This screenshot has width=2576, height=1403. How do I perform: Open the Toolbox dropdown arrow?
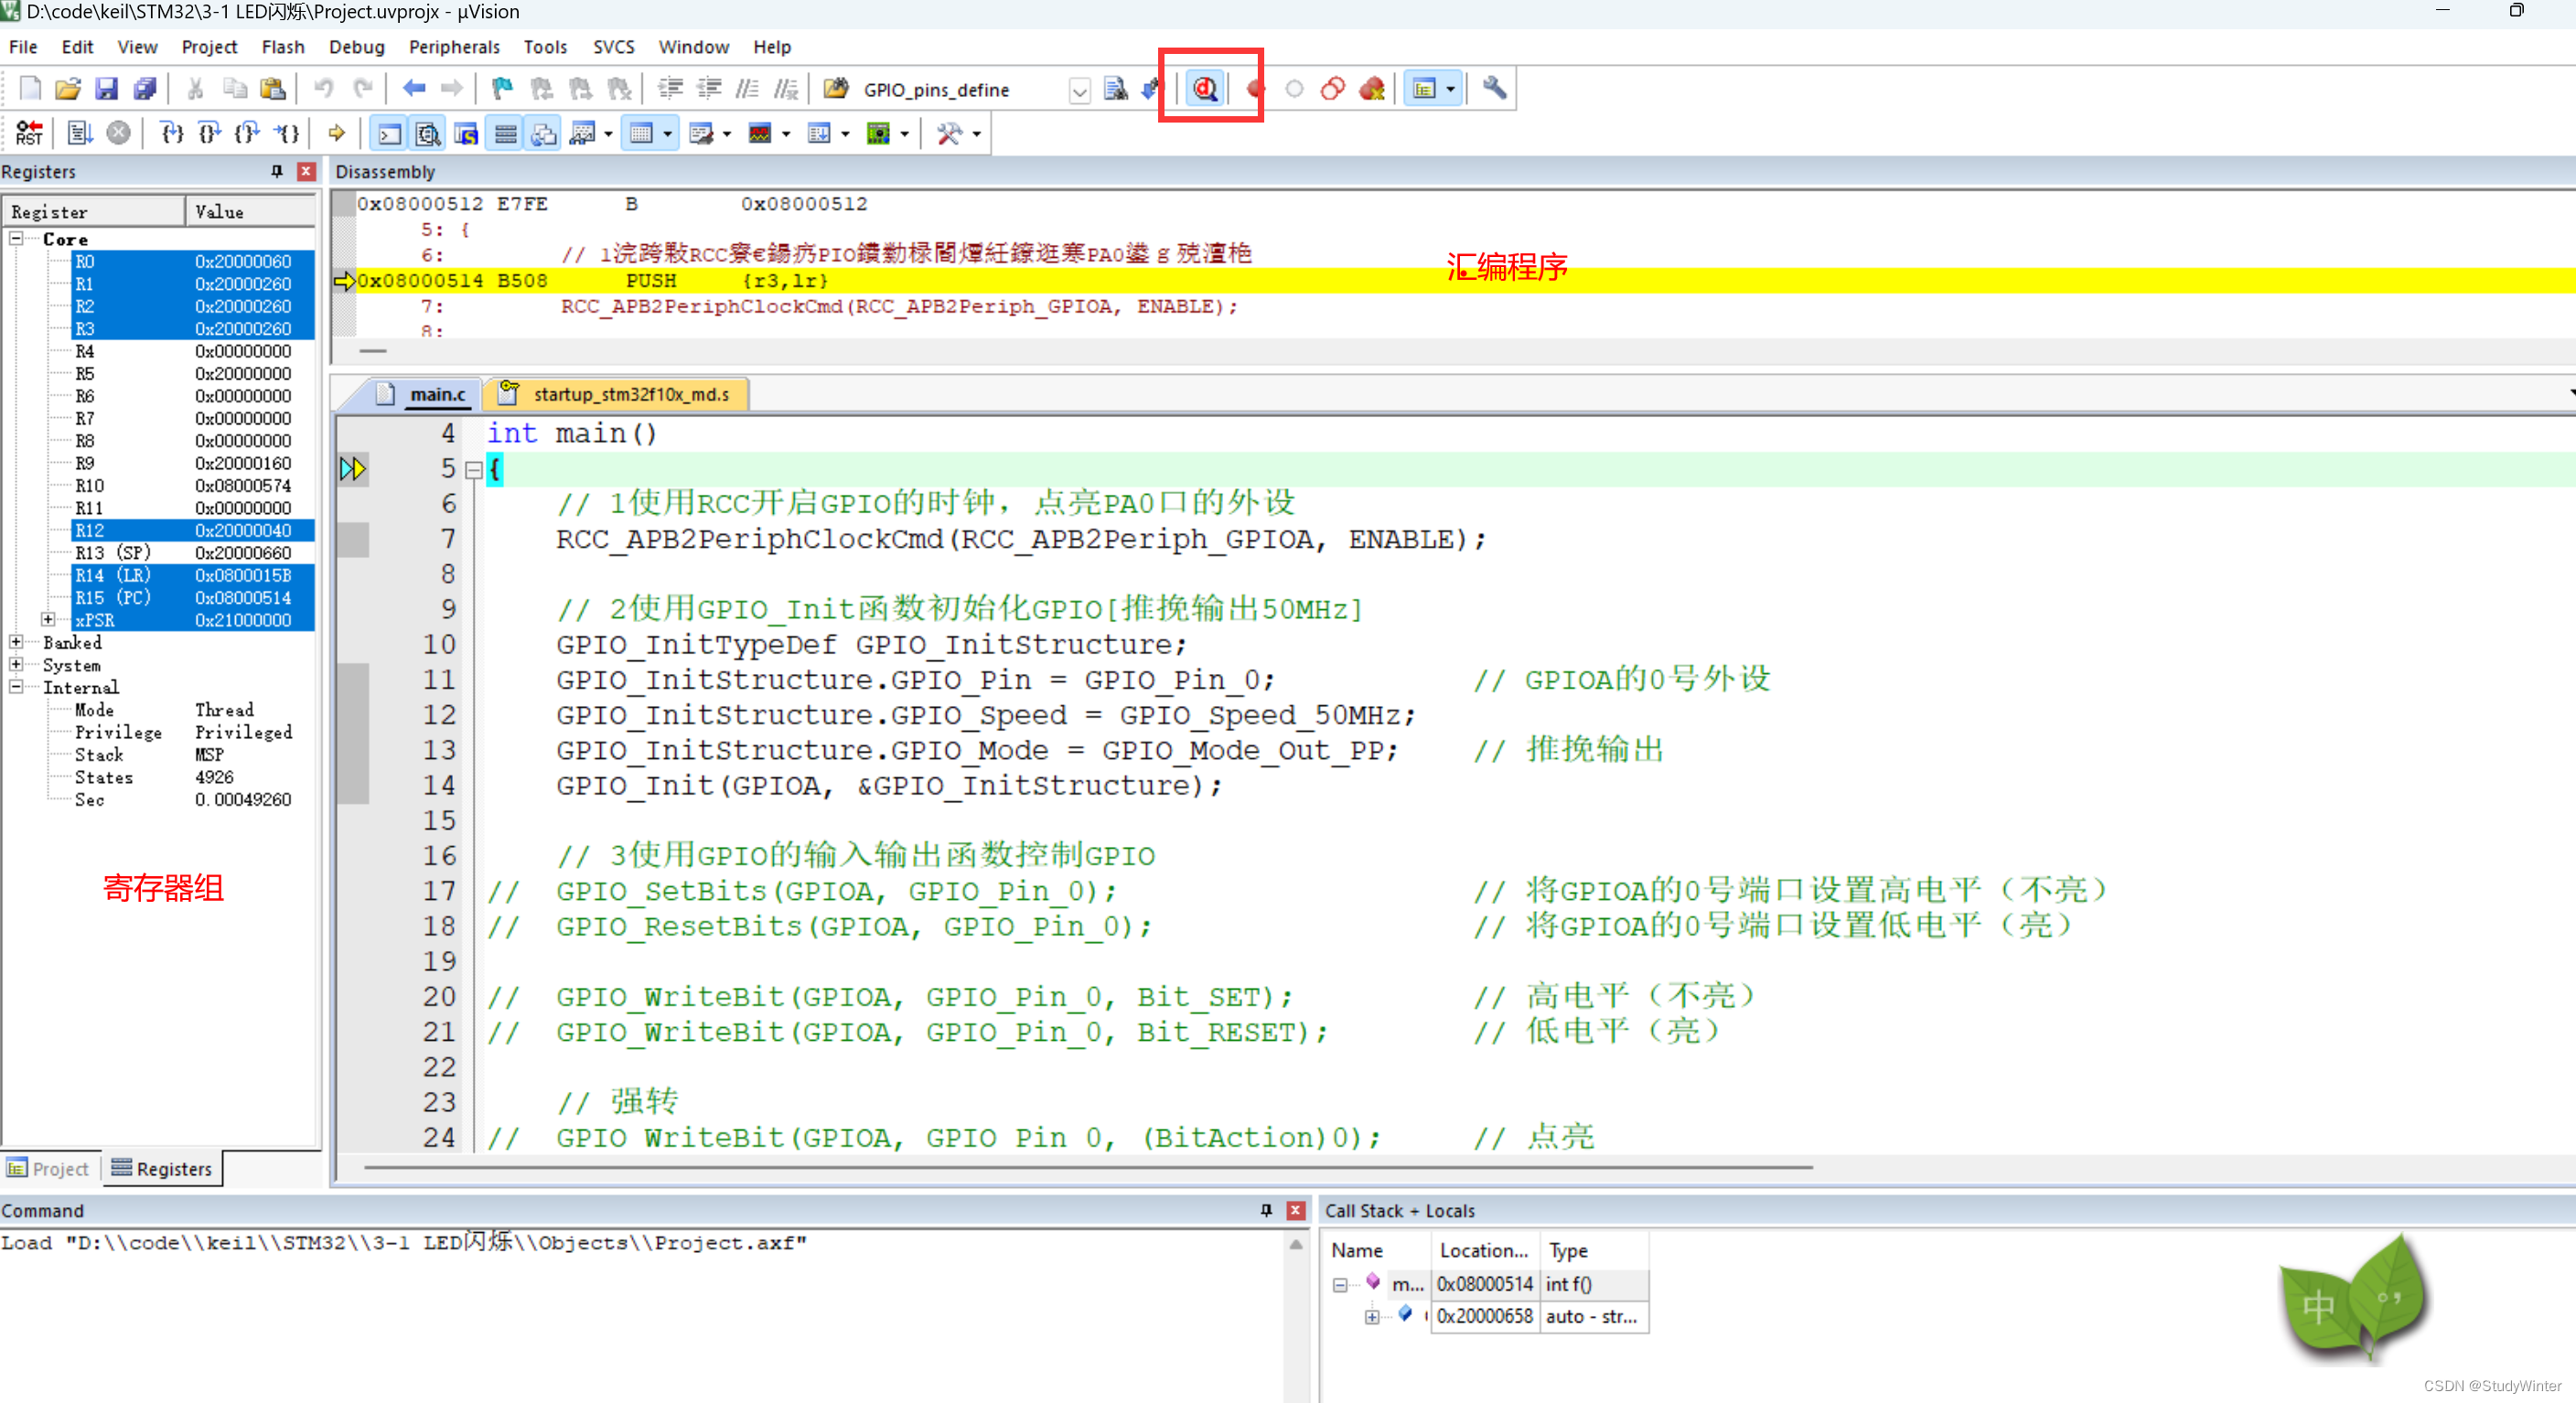click(x=976, y=133)
